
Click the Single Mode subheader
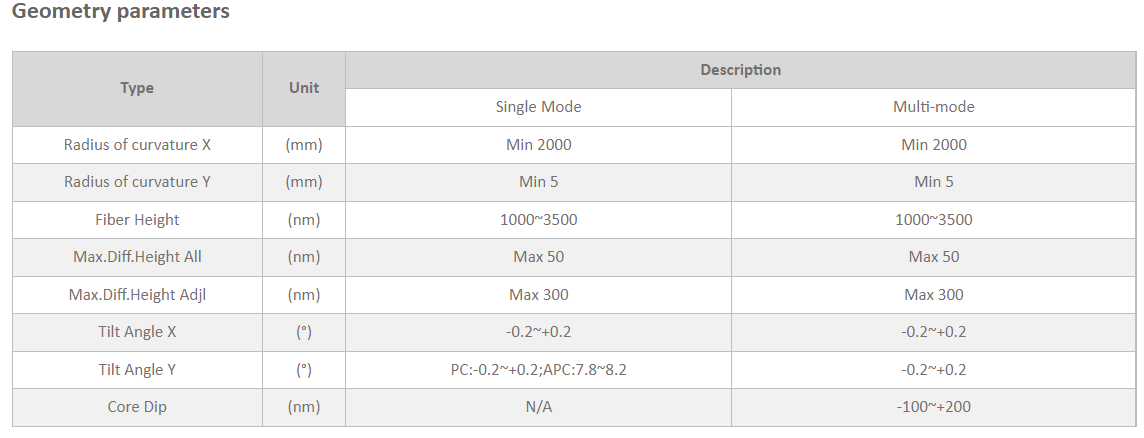[x=538, y=107]
